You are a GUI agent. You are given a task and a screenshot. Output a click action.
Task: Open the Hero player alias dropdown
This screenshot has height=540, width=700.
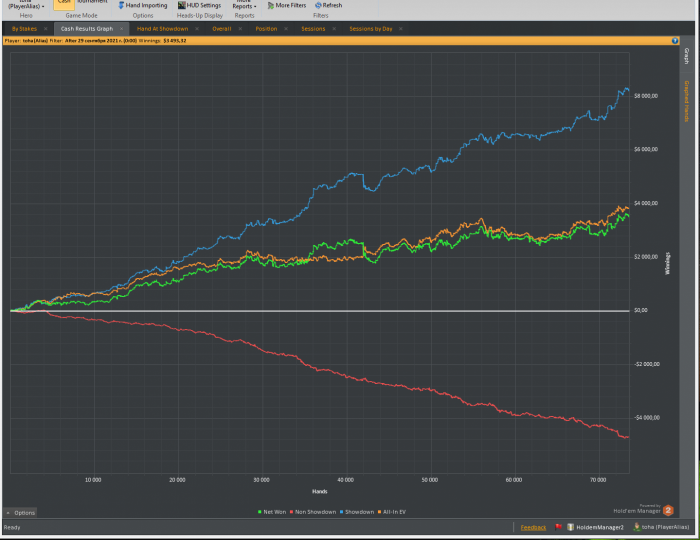(x=26, y=6)
